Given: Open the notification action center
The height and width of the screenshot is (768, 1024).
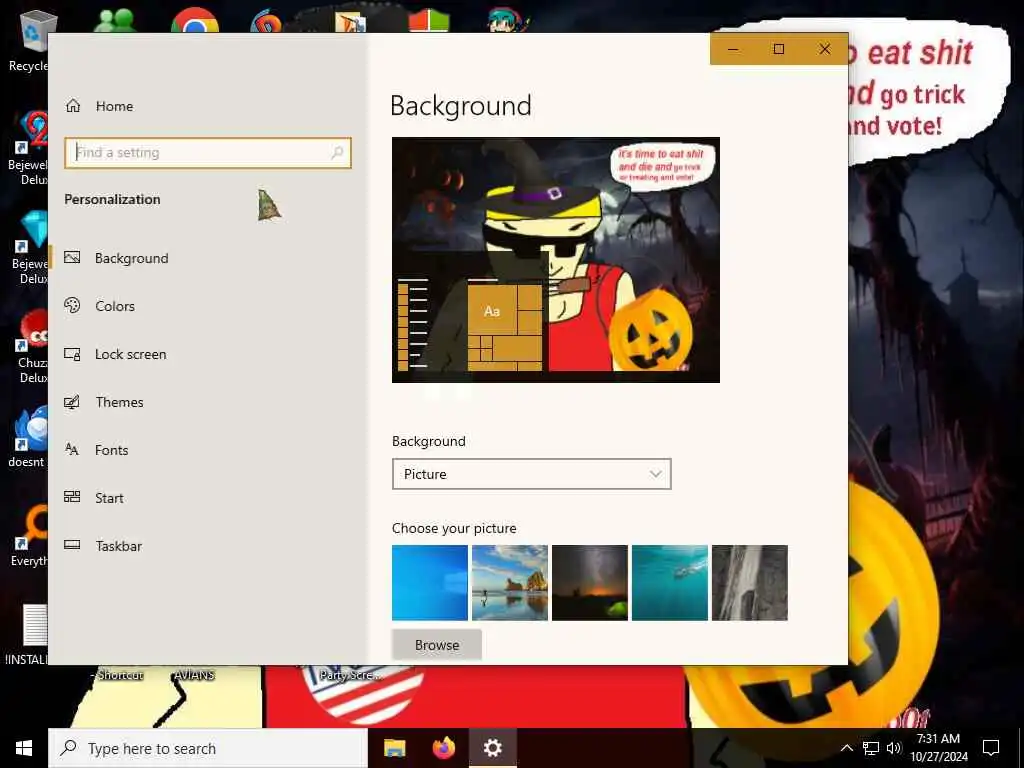Looking at the screenshot, I should (991, 748).
